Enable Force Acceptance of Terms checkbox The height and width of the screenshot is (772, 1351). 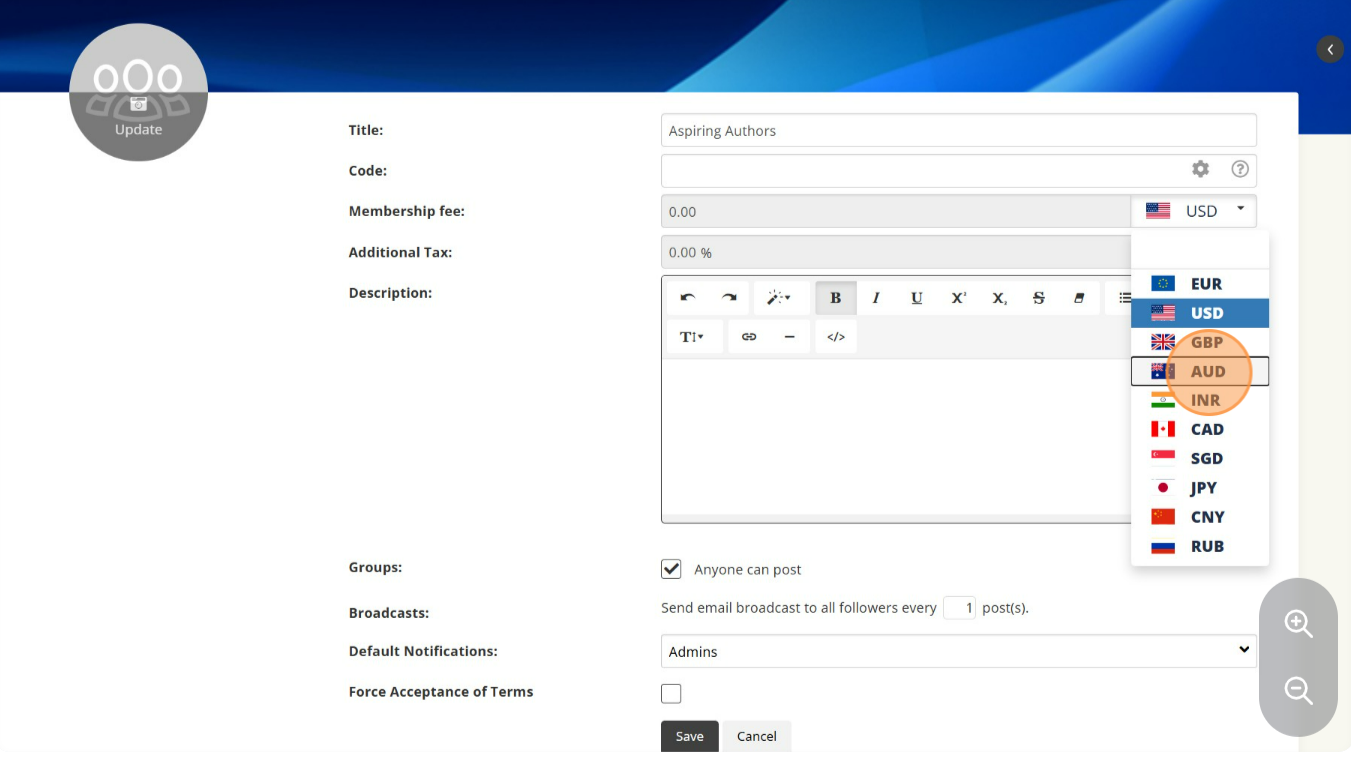pos(671,693)
